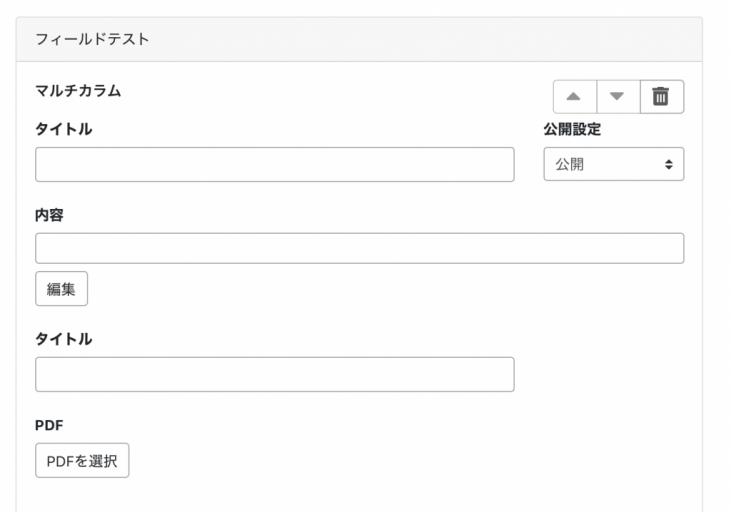Click the マルチカラム heading label
731x512 pixels.
coord(78,91)
